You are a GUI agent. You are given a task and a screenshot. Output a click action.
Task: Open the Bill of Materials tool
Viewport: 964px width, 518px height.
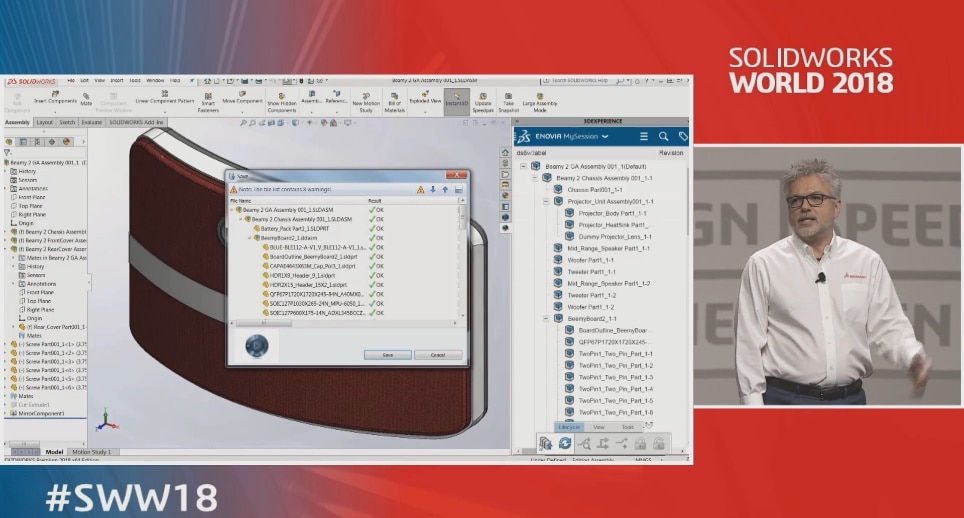click(395, 103)
